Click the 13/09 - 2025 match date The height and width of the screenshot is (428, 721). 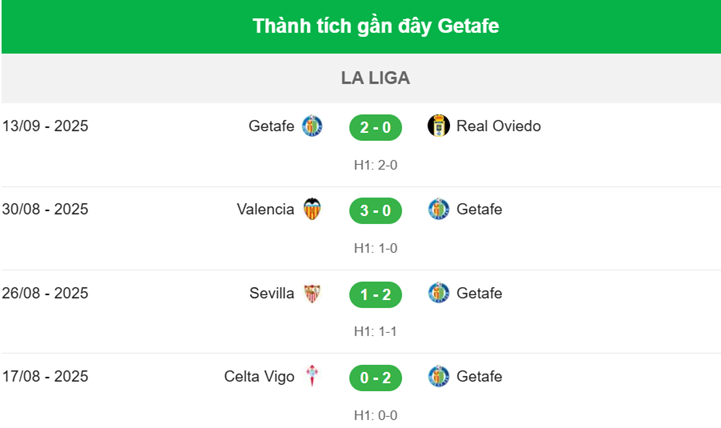[x=46, y=126]
